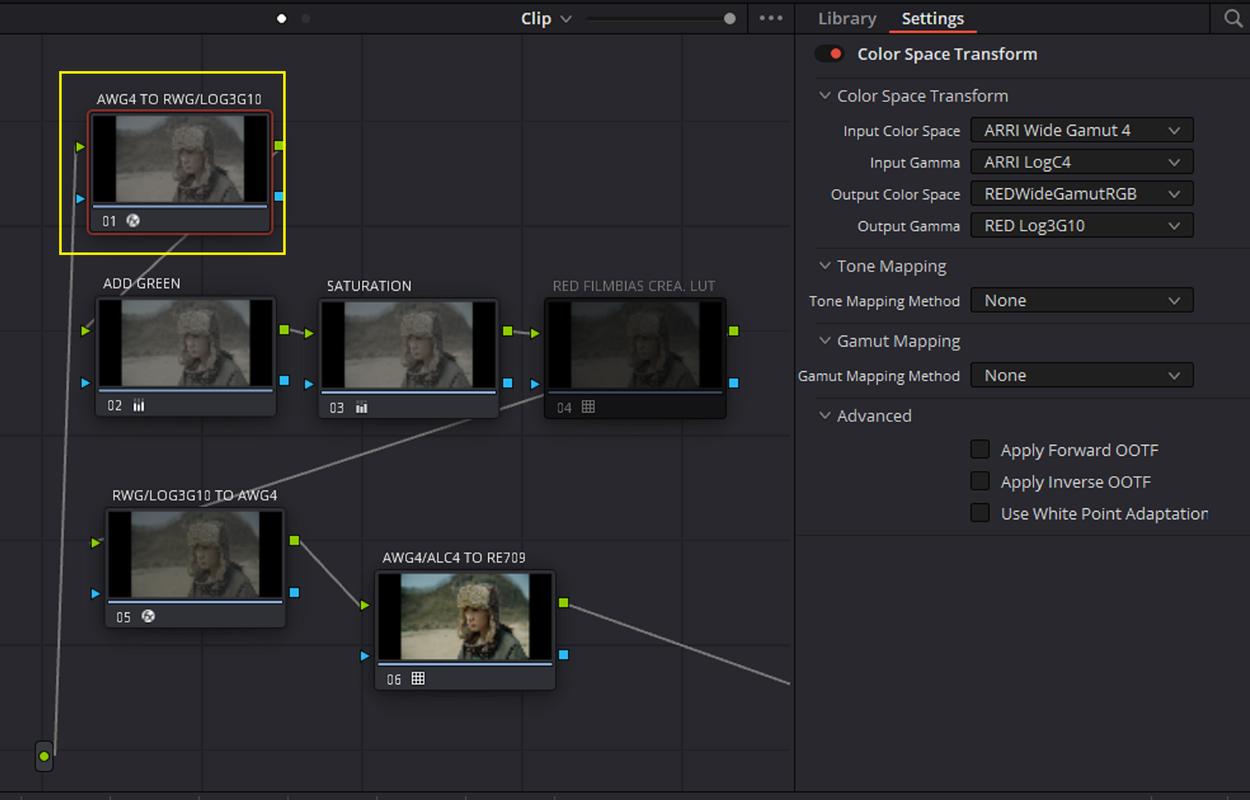Click the green source input node circle
The height and width of the screenshot is (800, 1250).
pos(44,757)
